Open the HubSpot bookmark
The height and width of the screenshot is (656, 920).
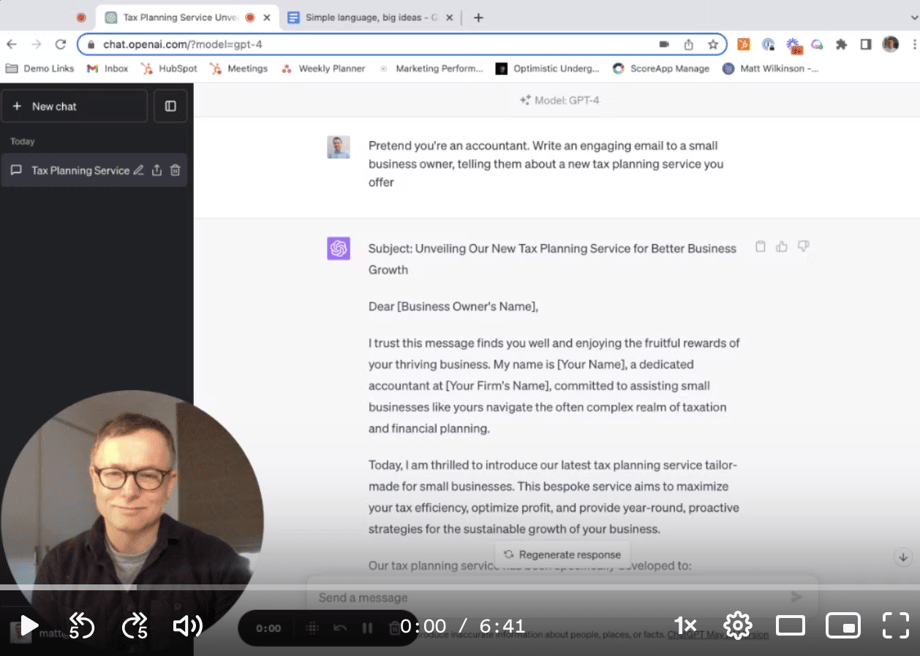[169, 69]
